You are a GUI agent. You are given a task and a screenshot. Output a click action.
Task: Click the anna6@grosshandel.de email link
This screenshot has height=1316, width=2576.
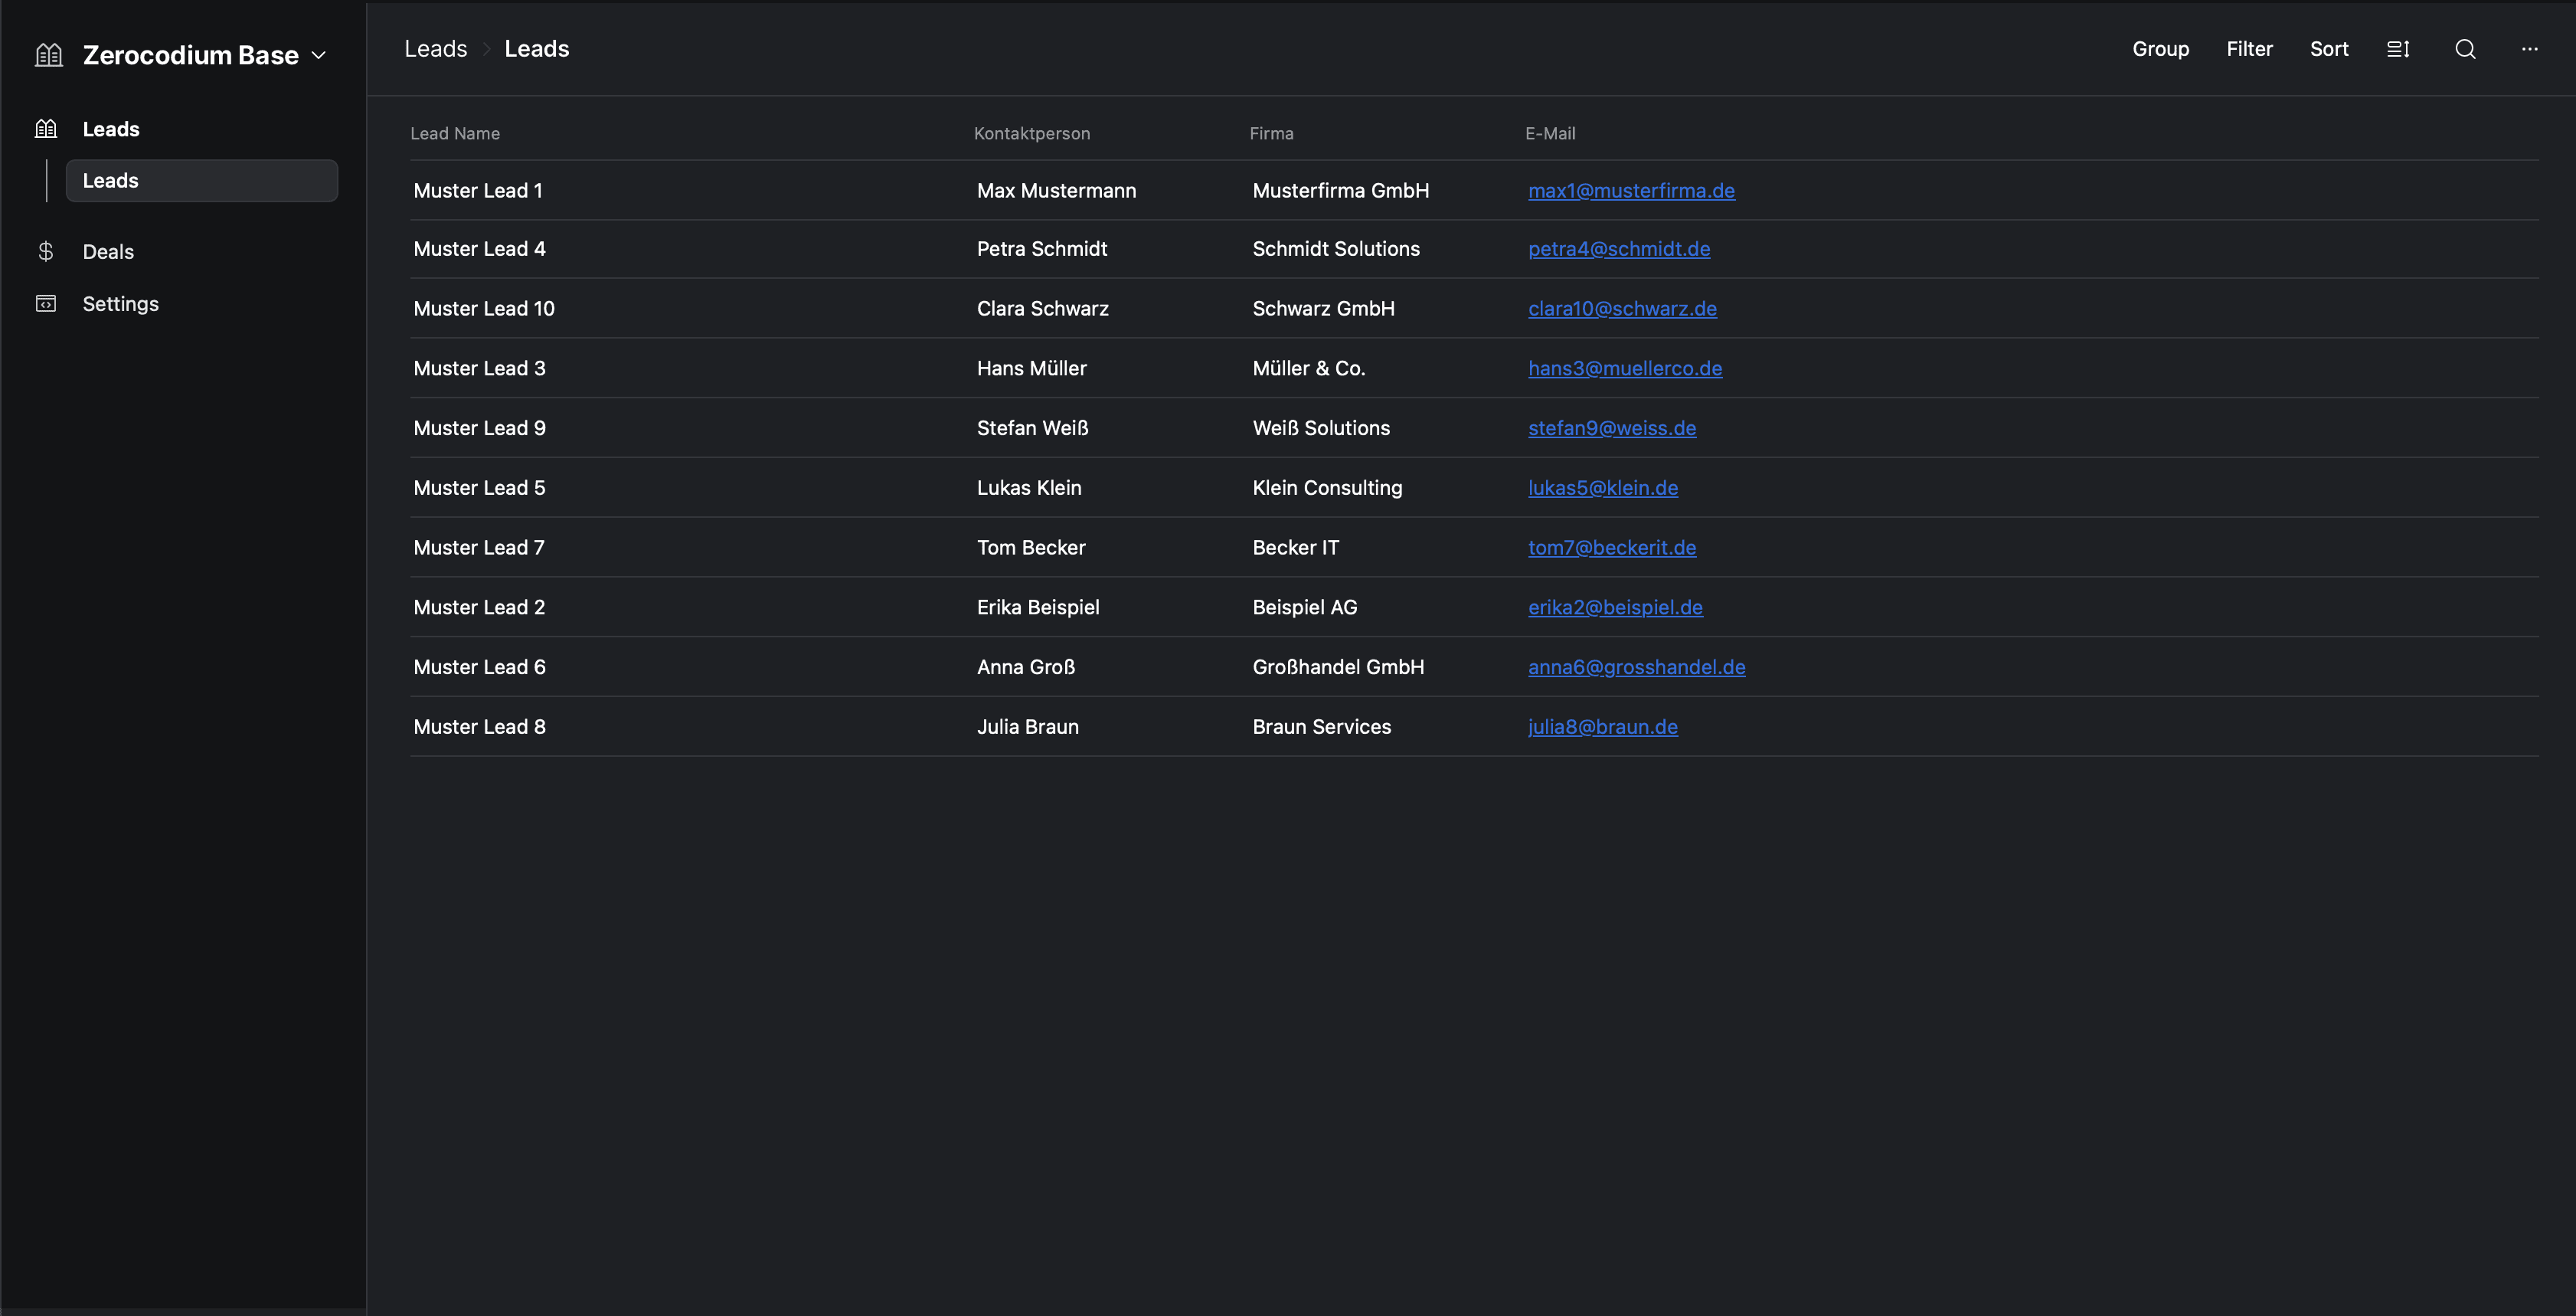[1636, 667]
